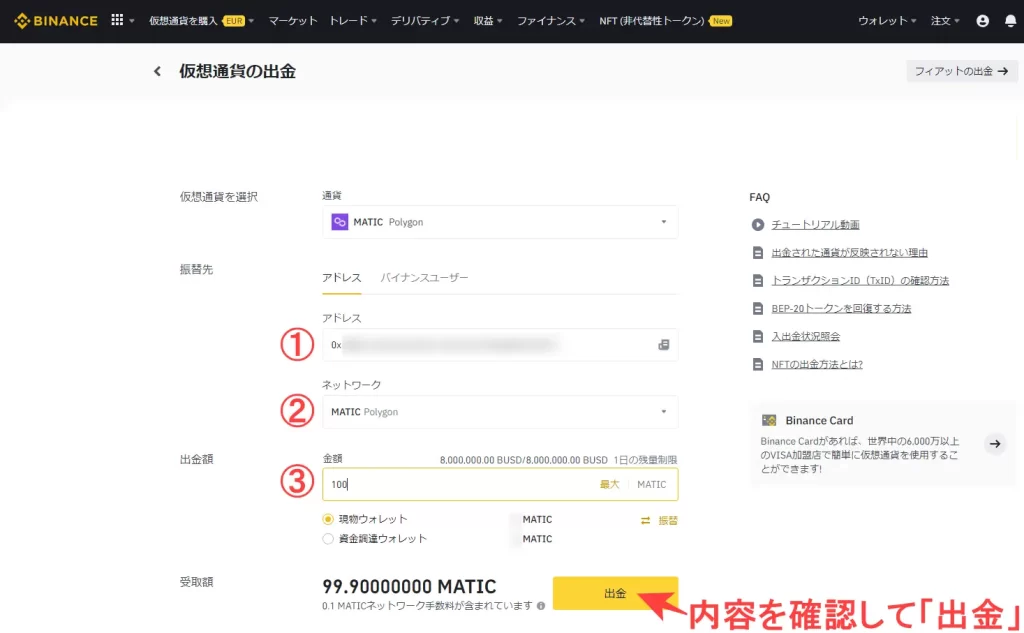Open the user account profile icon
1024x633 pixels.
click(982, 21)
